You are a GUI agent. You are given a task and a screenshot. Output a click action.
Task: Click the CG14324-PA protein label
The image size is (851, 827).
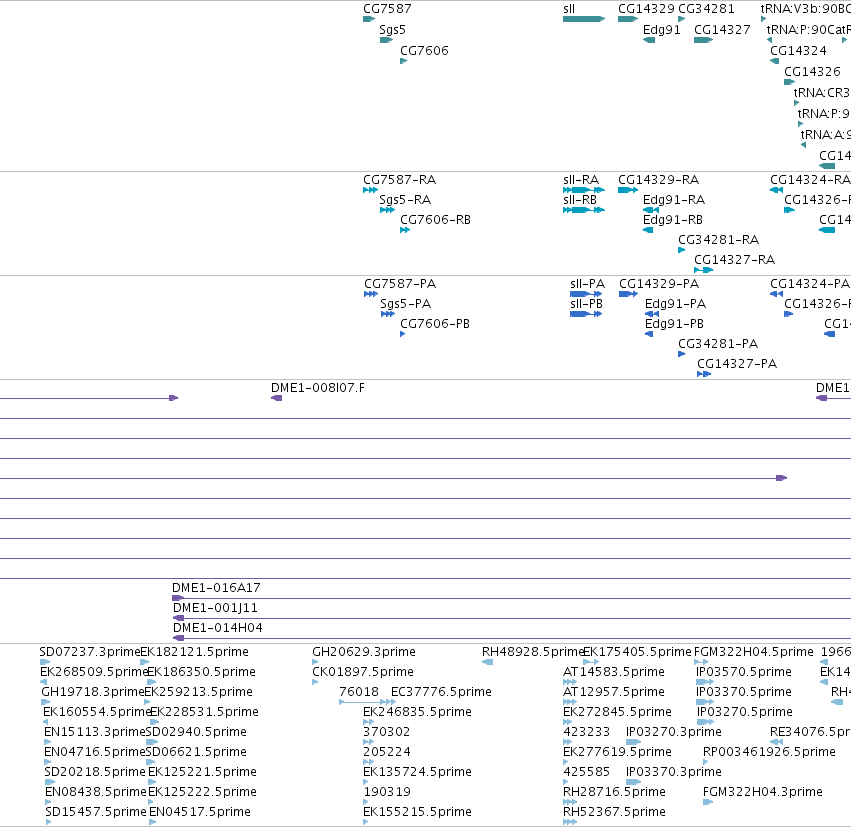tap(810, 284)
